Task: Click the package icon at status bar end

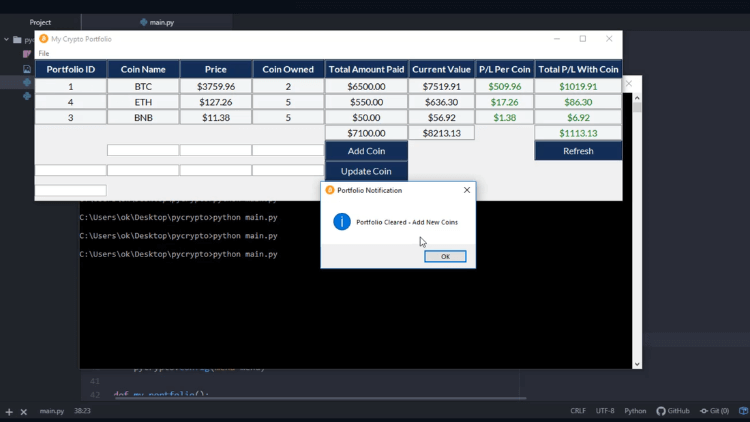Action: pos(743,411)
